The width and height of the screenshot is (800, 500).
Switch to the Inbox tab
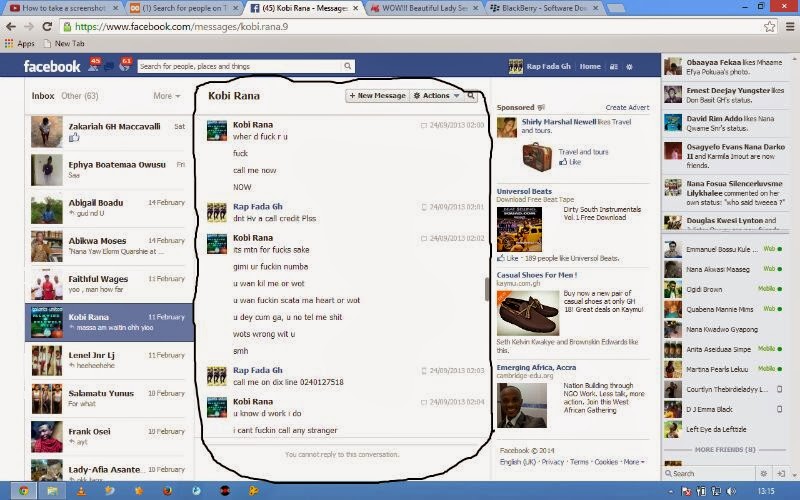43,96
